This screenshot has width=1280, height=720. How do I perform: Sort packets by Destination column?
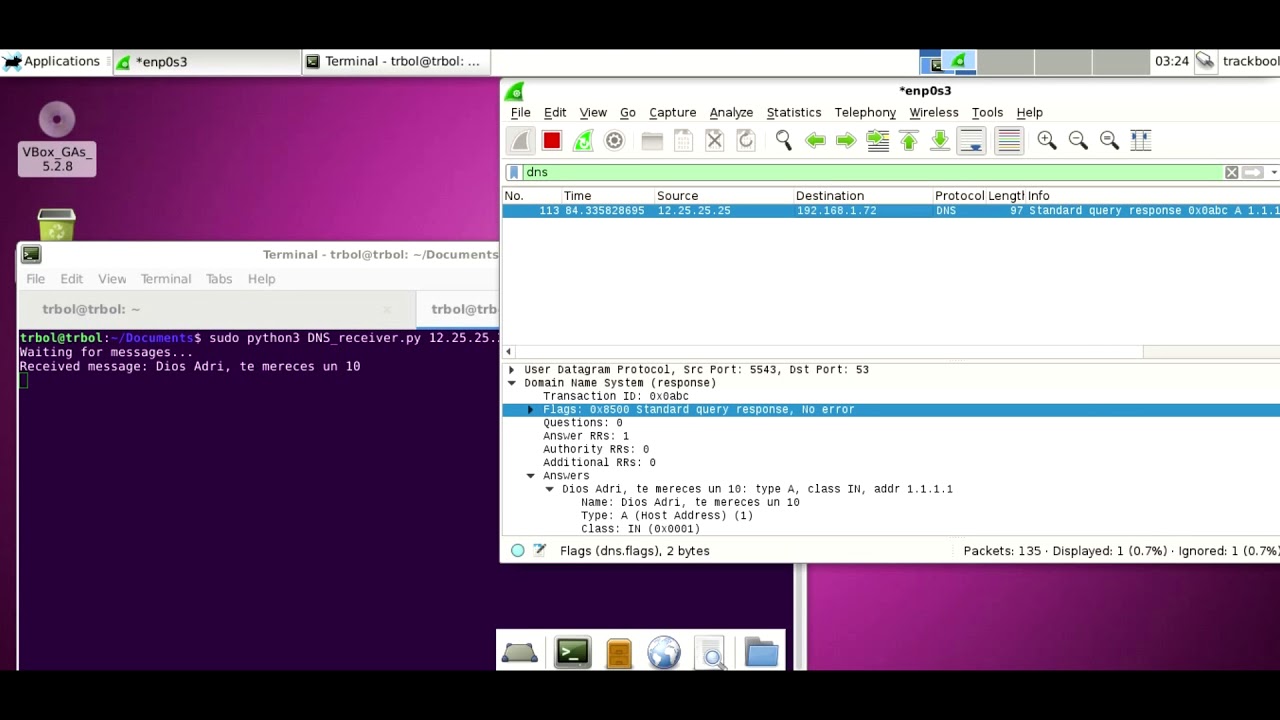tap(862, 196)
